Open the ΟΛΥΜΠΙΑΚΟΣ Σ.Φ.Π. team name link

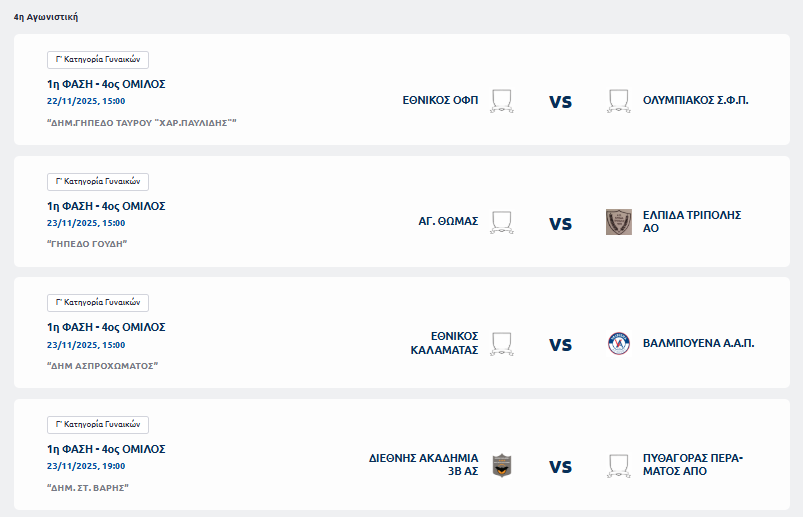coord(695,100)
